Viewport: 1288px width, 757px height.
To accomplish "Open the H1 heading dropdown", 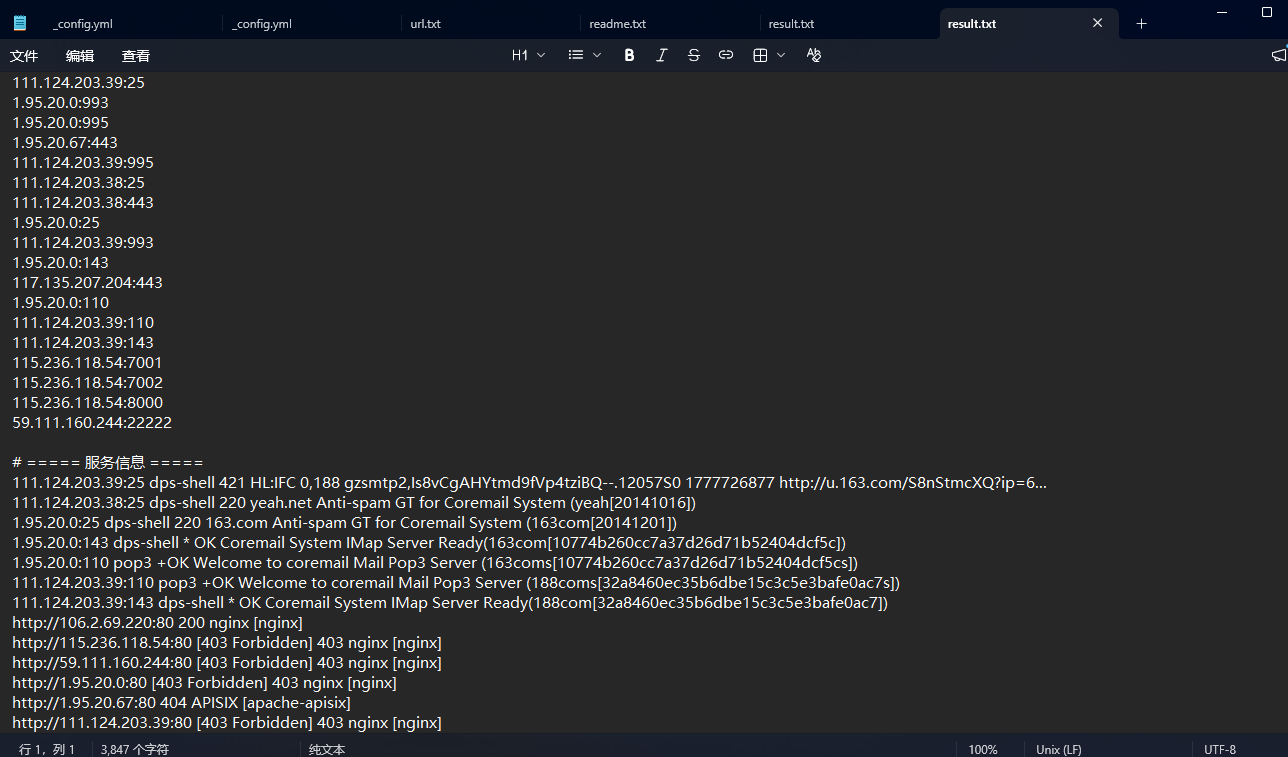I will click(528, 56).
